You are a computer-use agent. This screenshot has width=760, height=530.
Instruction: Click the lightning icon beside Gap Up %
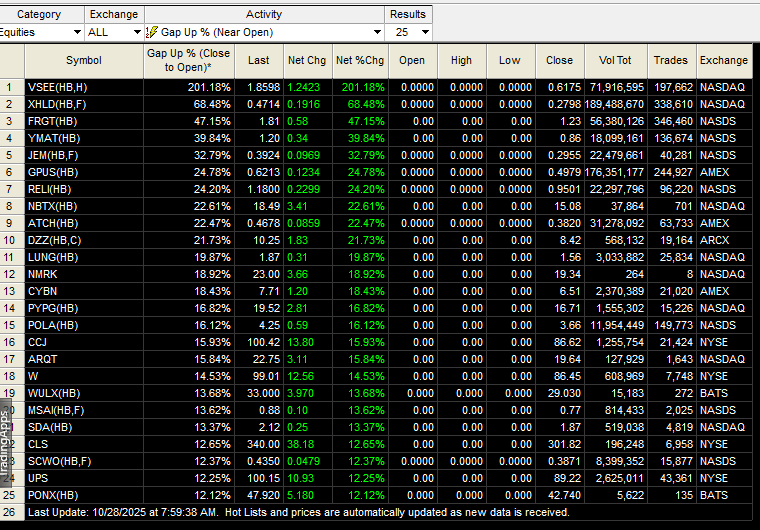pyautogui.click(x=152, y=32)
